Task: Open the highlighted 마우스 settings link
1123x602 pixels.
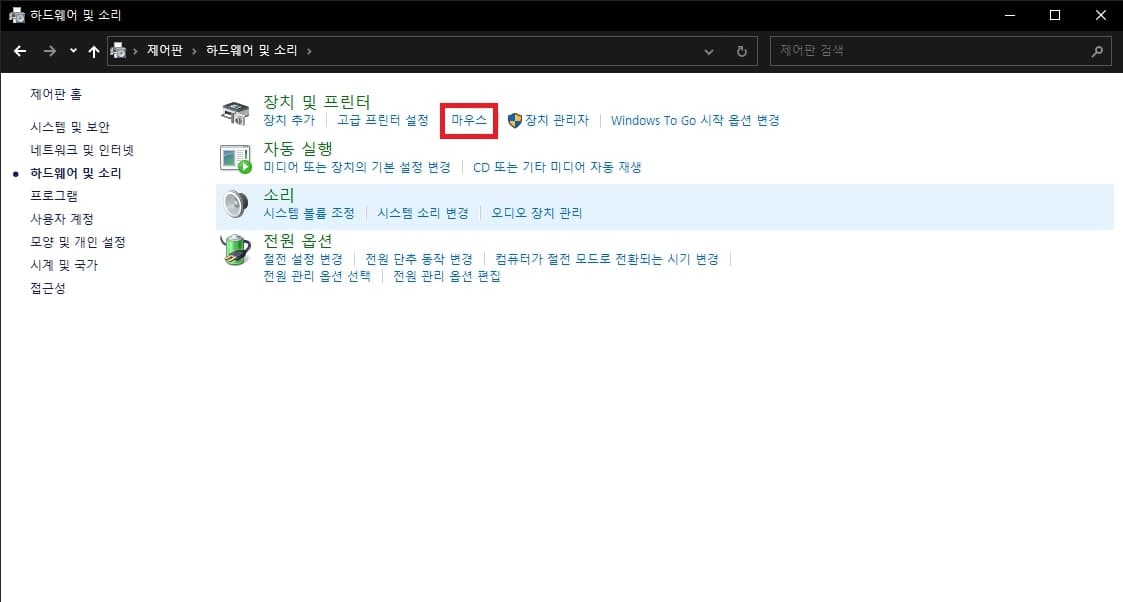Action: tap(468, 120)
